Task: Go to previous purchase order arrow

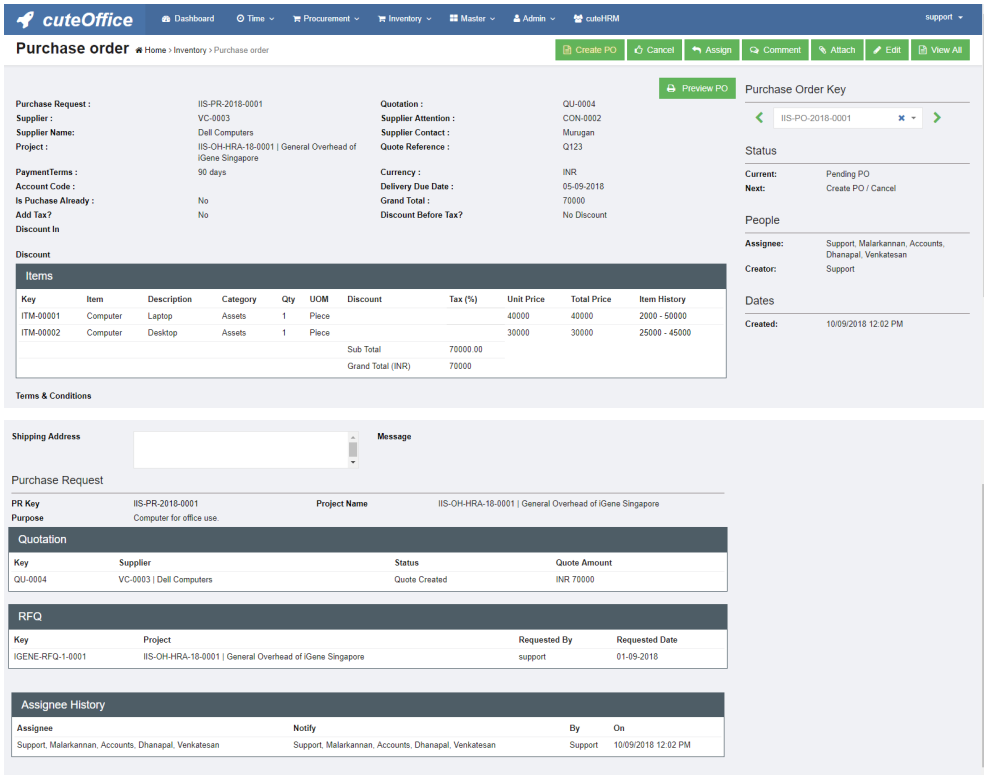Action: pyautogui.click(x=759, y=118)
